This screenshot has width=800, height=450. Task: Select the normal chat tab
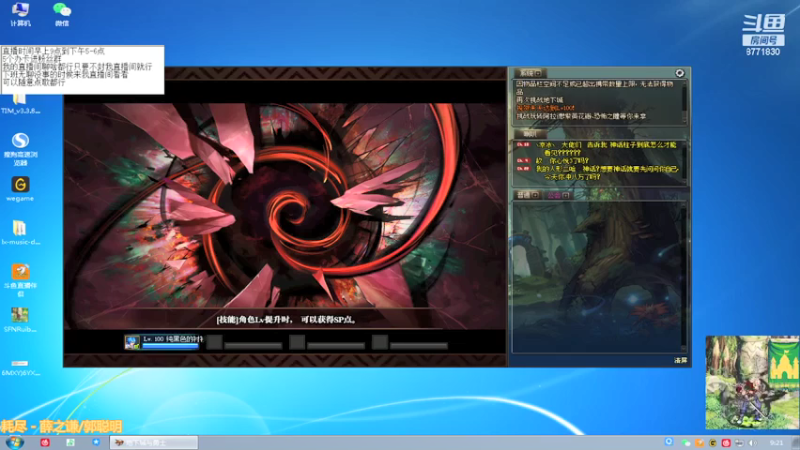click(528, 195)
